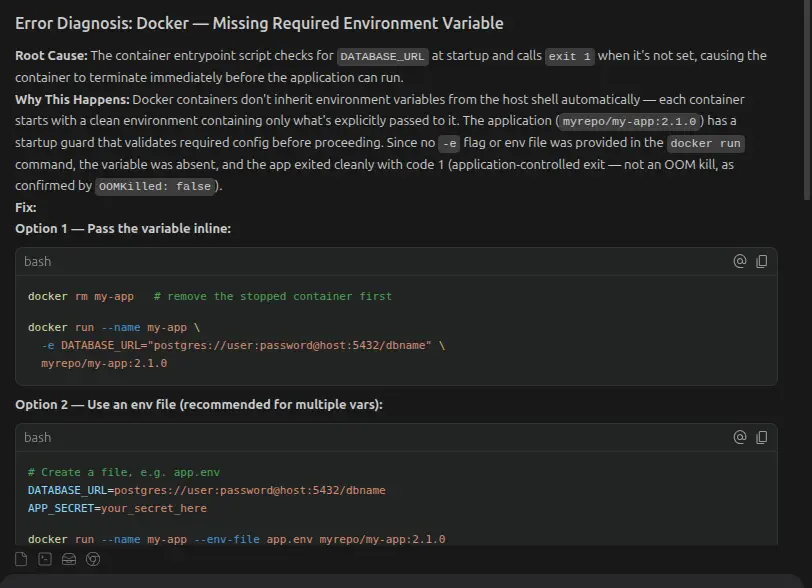This screenshot has height=588, width=812.
Task: Click the APP_SECRET line in the env file
Action: (117, 508)
